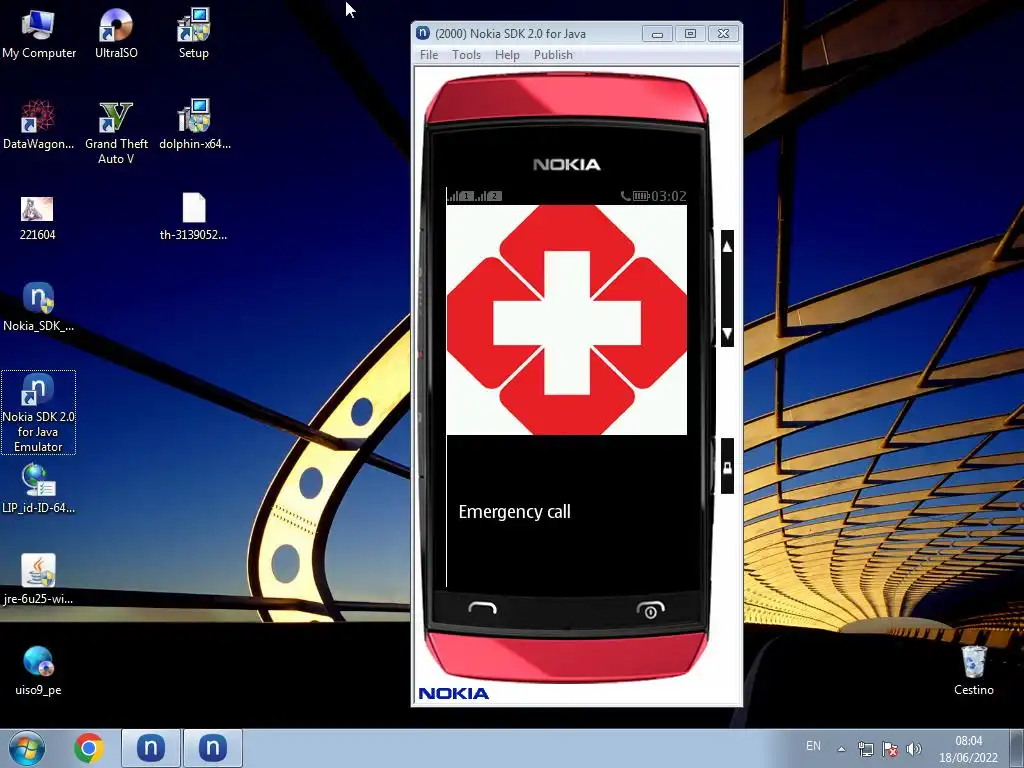Open the My Computer desktop icon
The width and height of the screenshot is (1024, 768).
(x=38, y=34)
